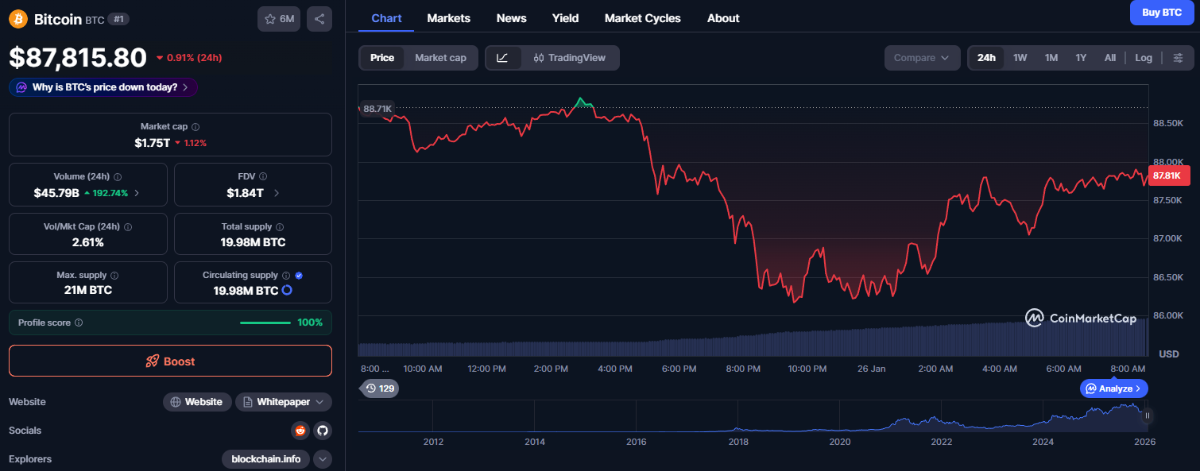Open 'Why is BTC's price down today?'
1200x471 pixels.
104,87
